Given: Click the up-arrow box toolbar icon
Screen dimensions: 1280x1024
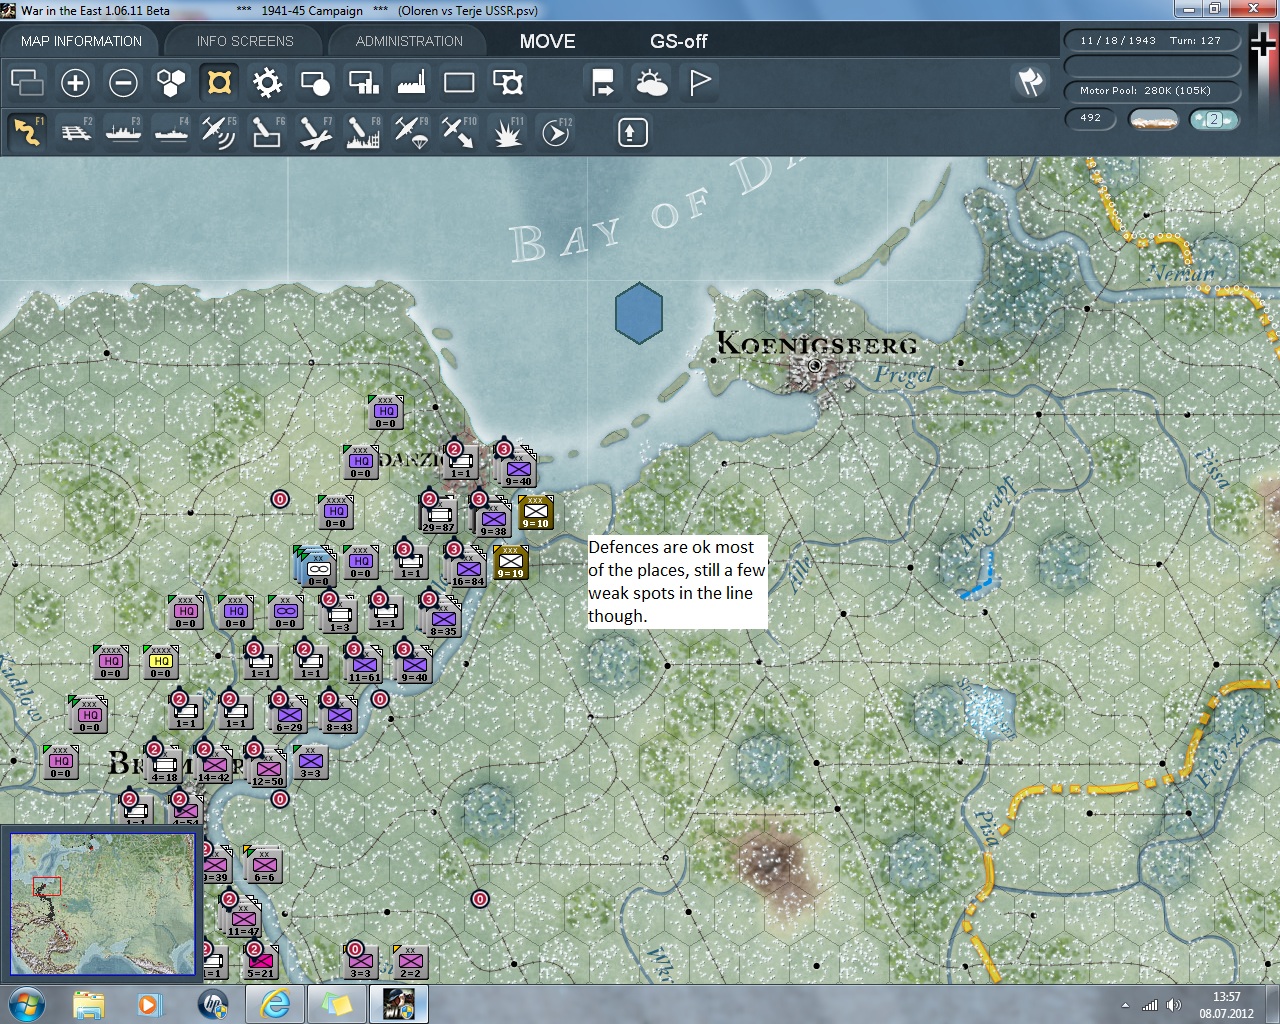Looking at the screenshot, I should 632,132.
